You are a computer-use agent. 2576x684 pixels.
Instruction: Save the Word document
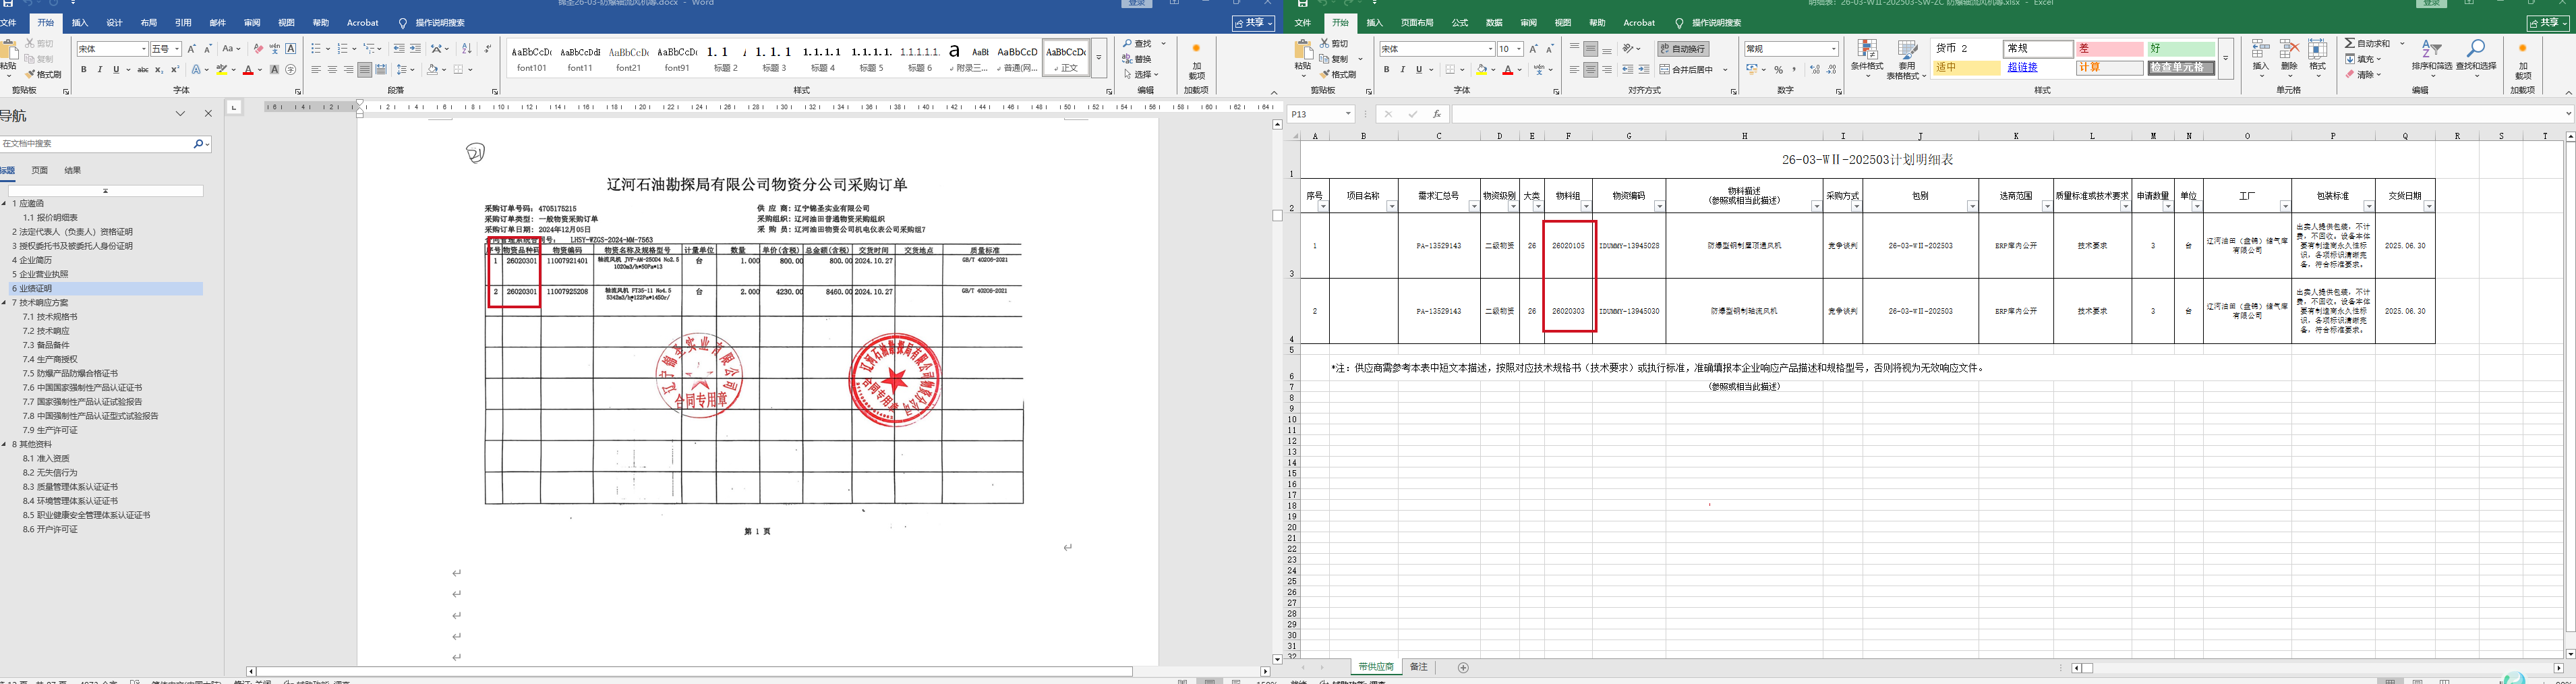tap(9, 3)
